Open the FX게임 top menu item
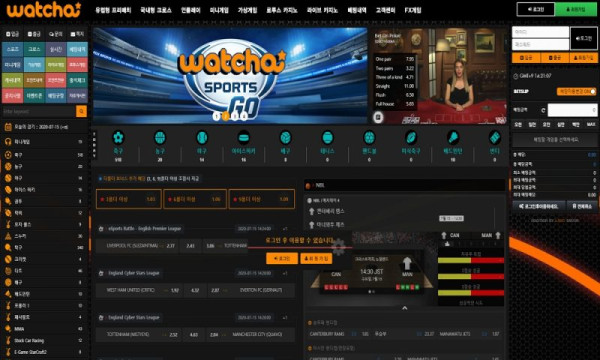The image size is (600, 360). [x=412, y=10]
